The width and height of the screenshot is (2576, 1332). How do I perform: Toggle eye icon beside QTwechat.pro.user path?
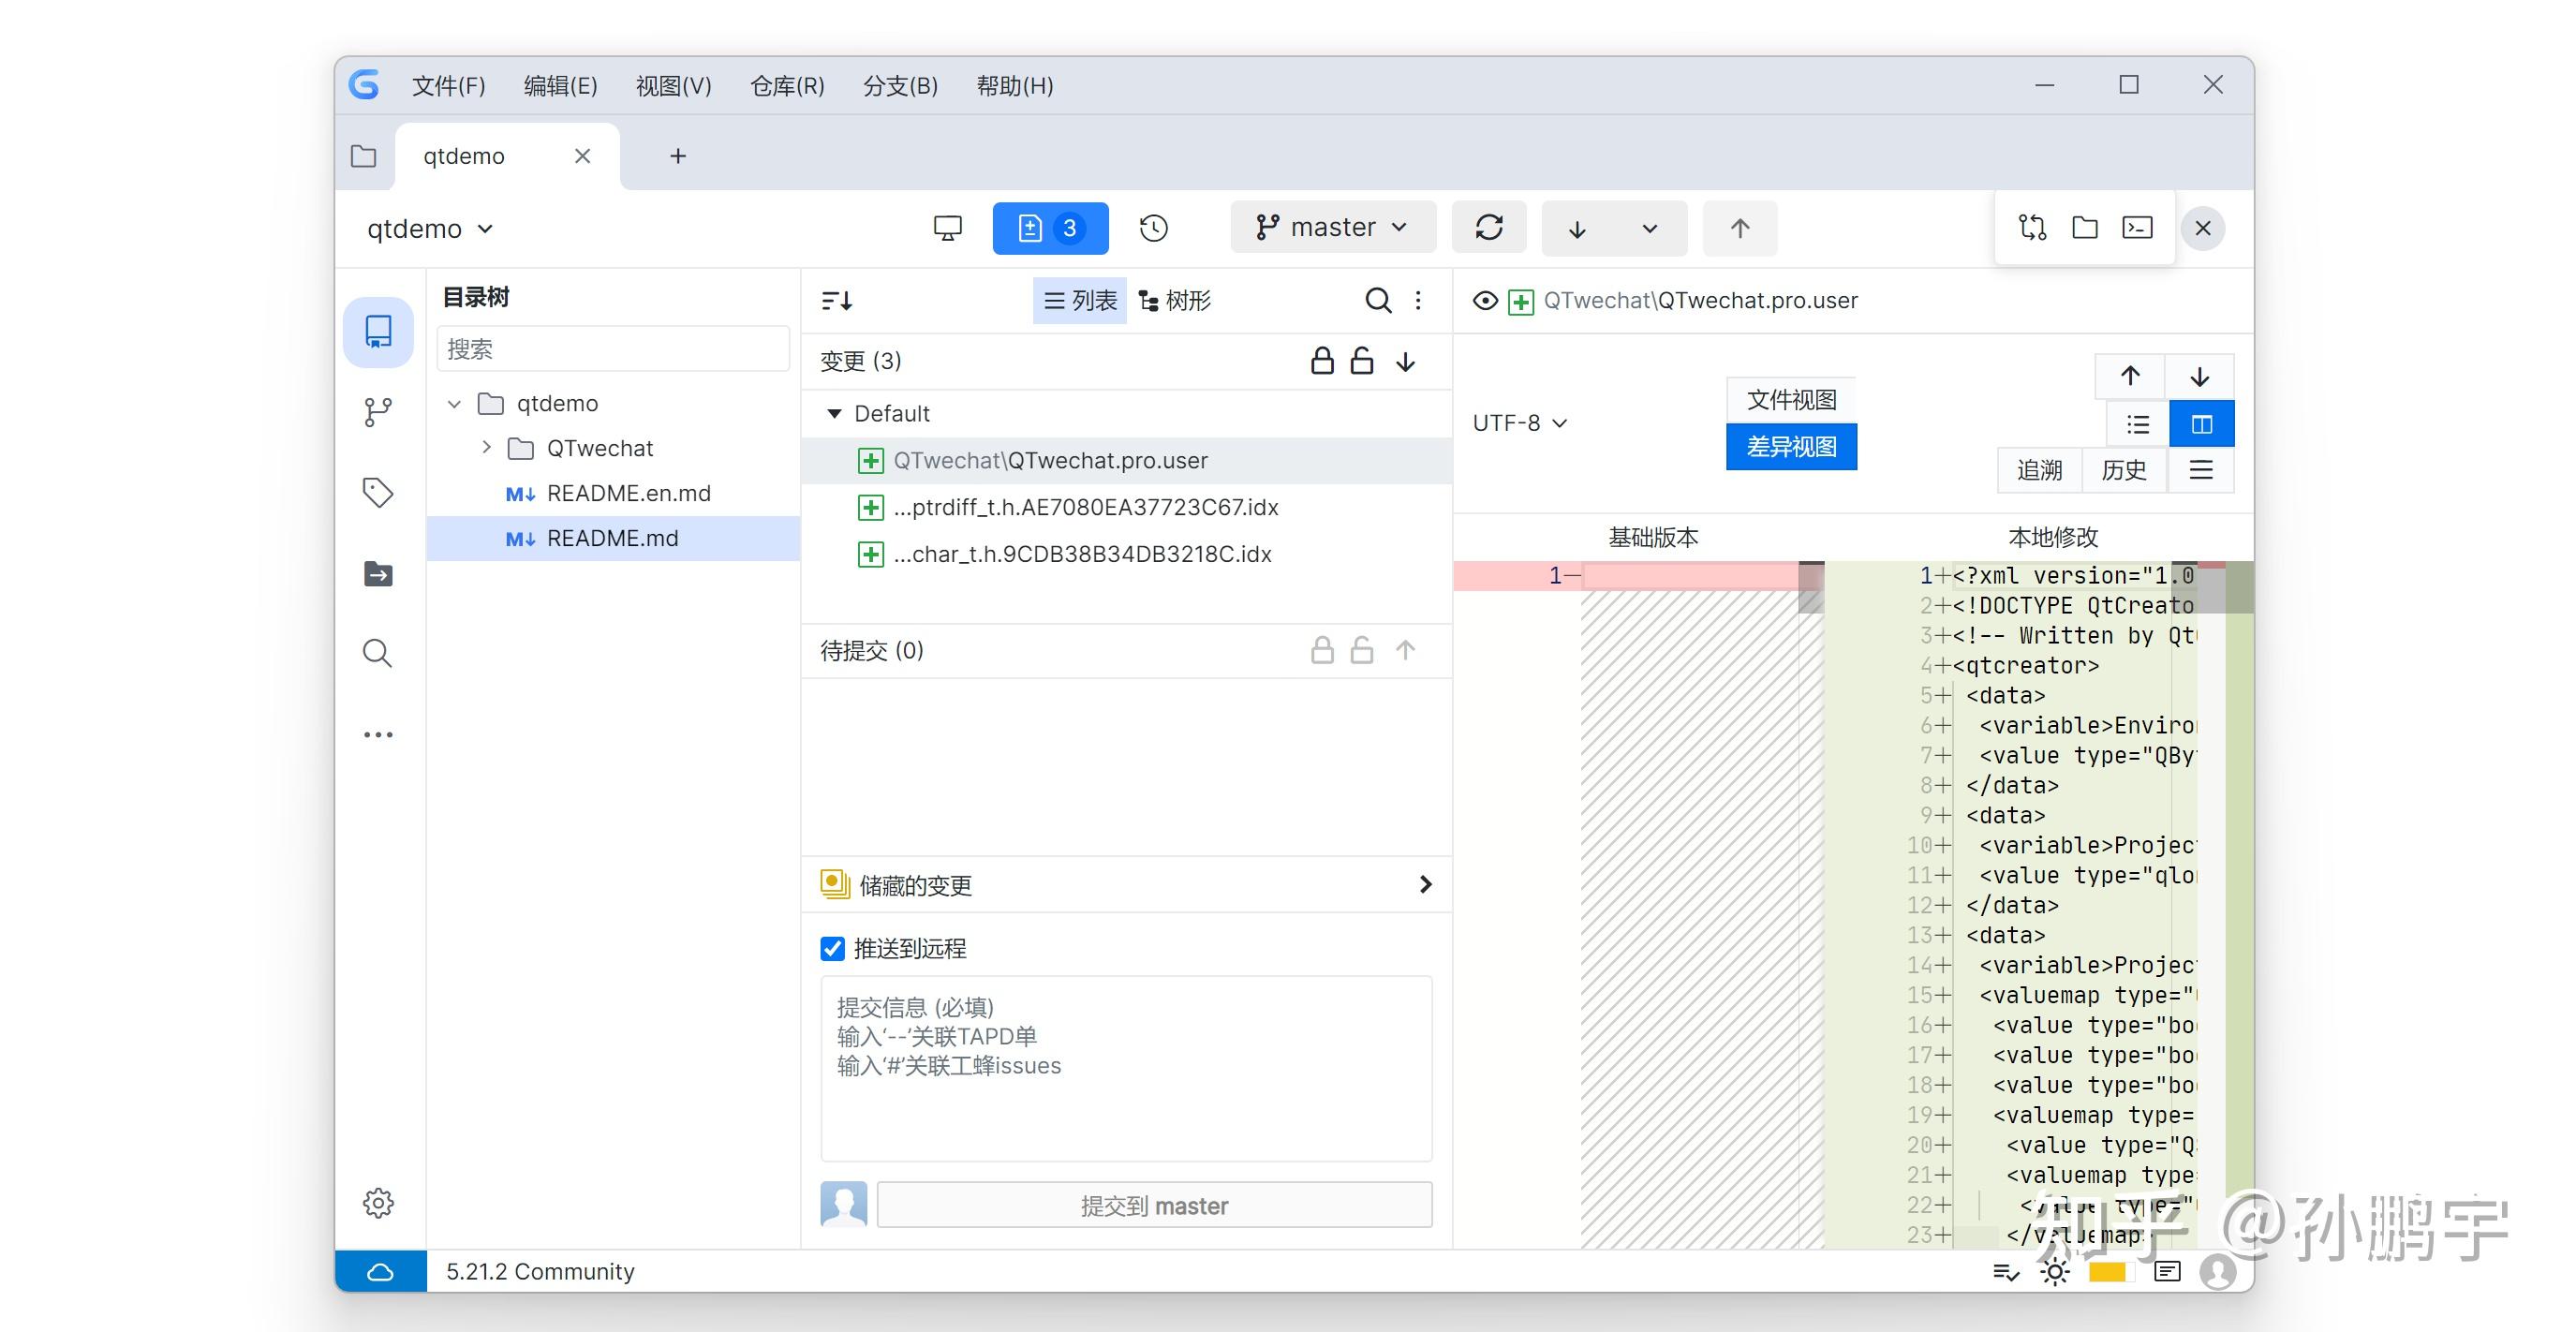click(1485, 300)
